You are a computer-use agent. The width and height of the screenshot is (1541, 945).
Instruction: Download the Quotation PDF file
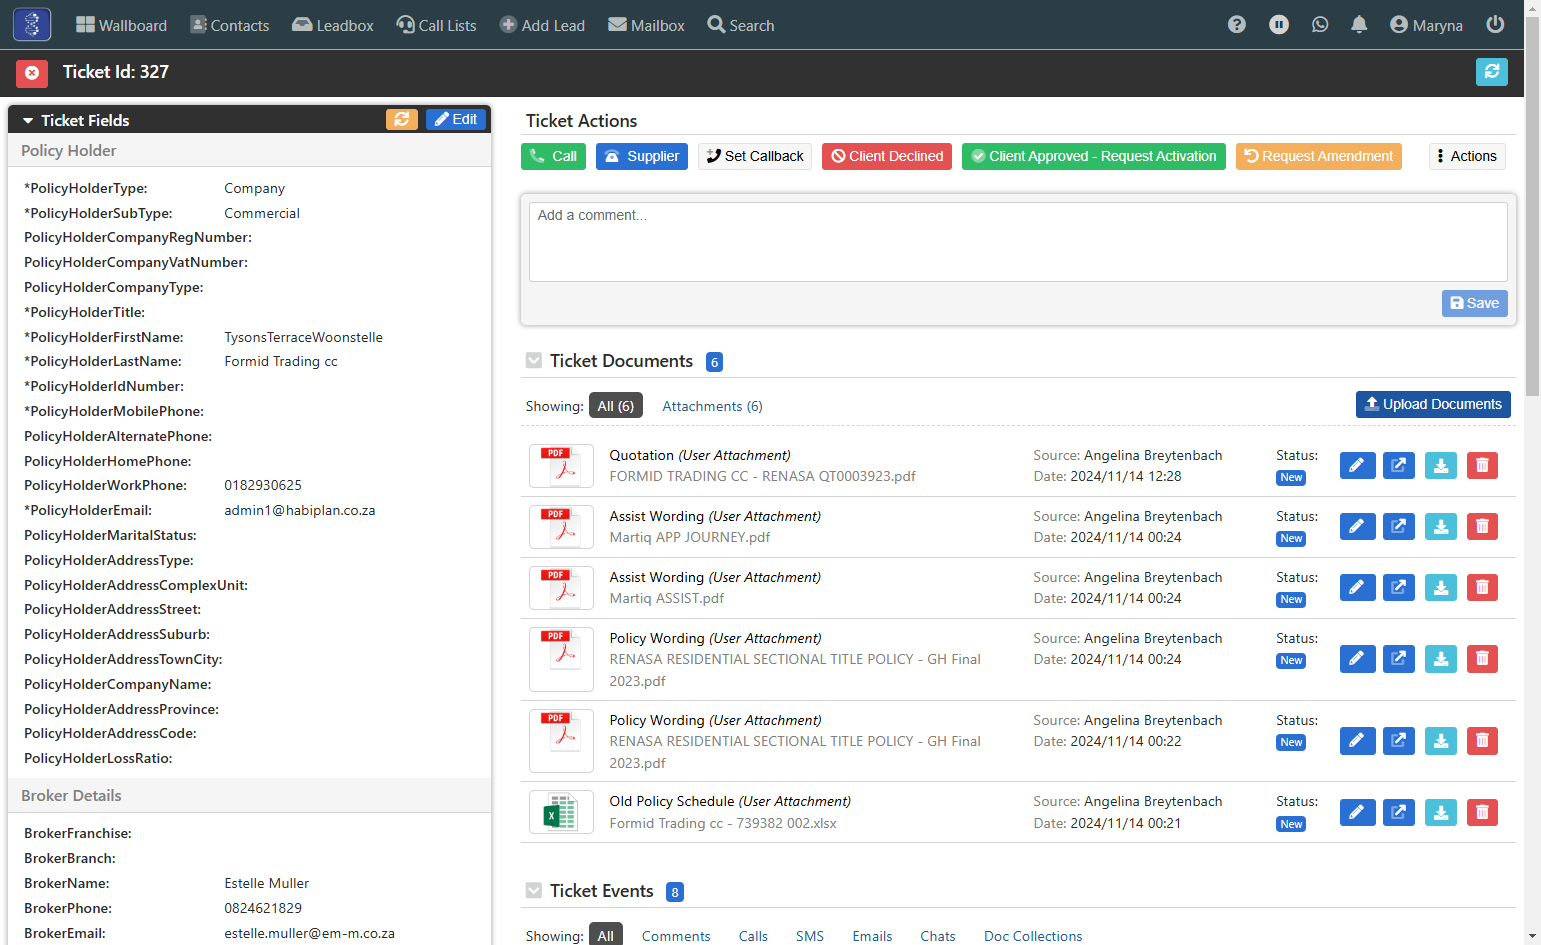1441,465
